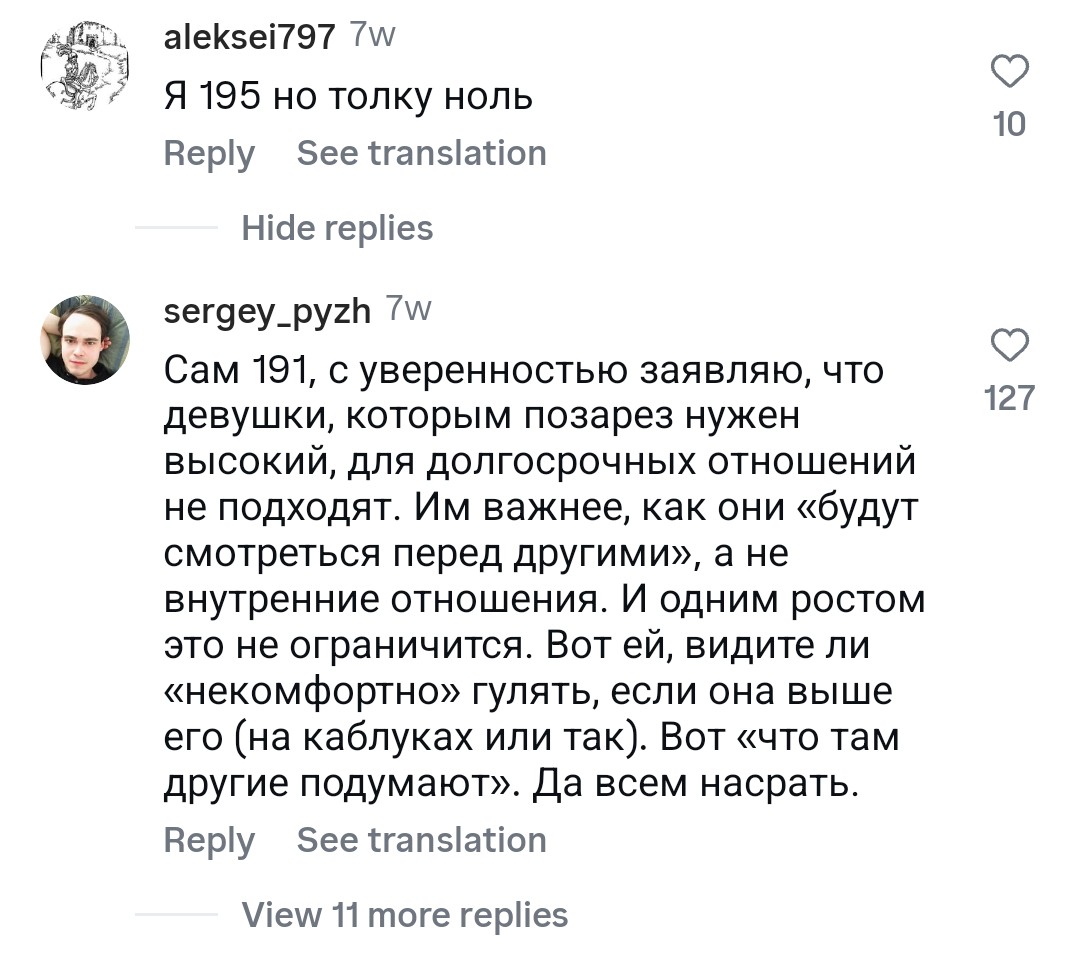The width and height of the screenshot is (1080, 962).
Task: Reply to aleksei797's comment
Action: [209, 154]
